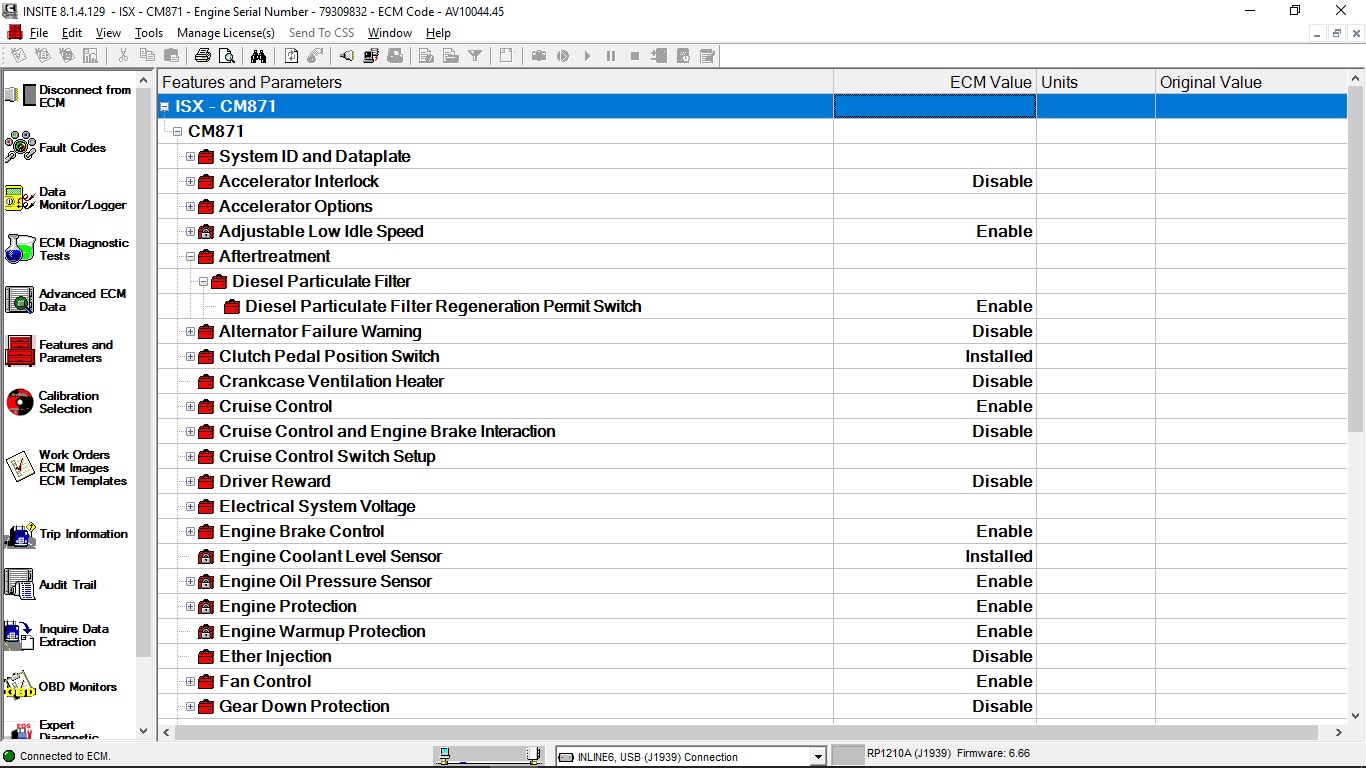Image resolution: width=1366 pixels, height=768 pixels.
Task: Open the Manage License(s) menu
Action: [226, 33]
